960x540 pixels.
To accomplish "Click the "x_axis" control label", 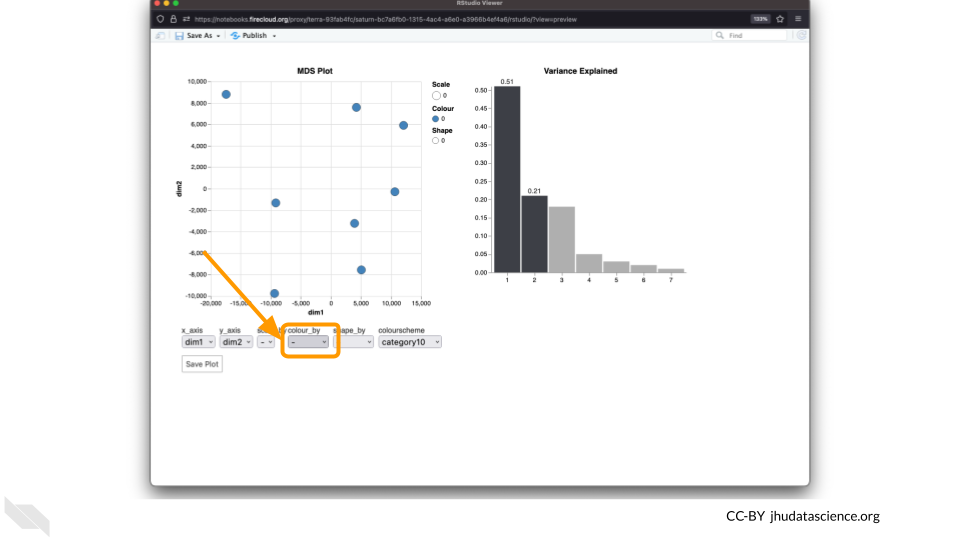I will 192,331.
